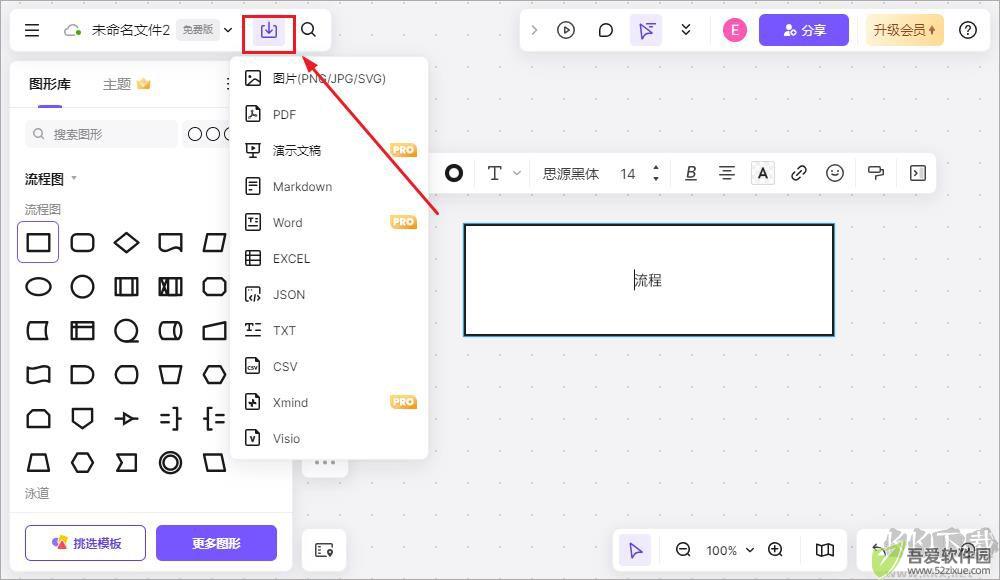Export as EXCEL
This screenshot has height=580, width=1000.
coord(328,258)
